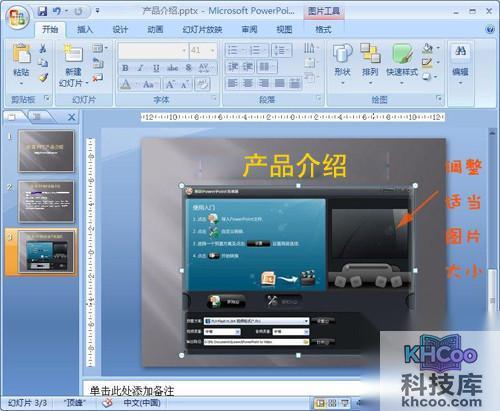Click the 中文(中国) language indicator
The width and height of the screenshot is (500, 411).
click(142, 403)
